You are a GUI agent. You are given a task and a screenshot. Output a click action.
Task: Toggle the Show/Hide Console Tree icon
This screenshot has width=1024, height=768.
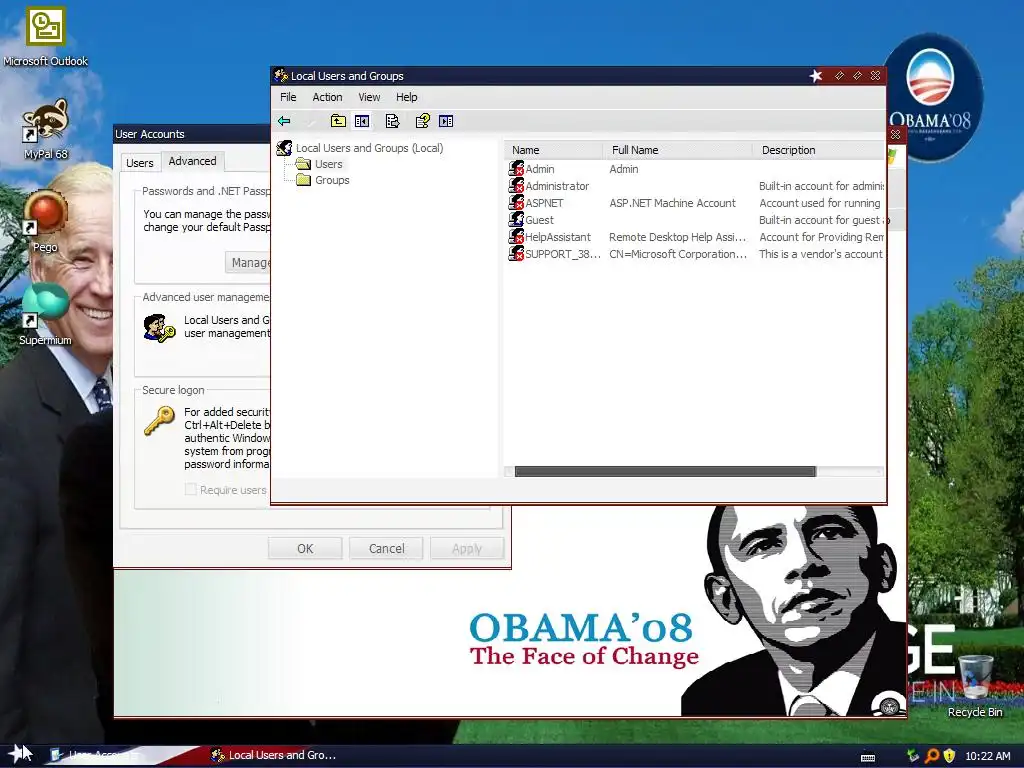point(362,121)
